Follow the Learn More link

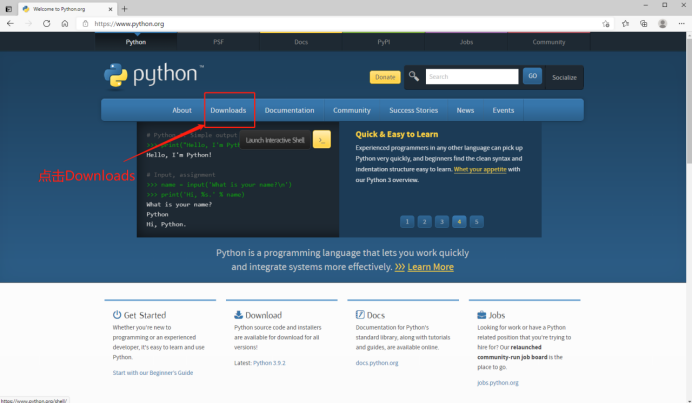click(x=430, y=267)
